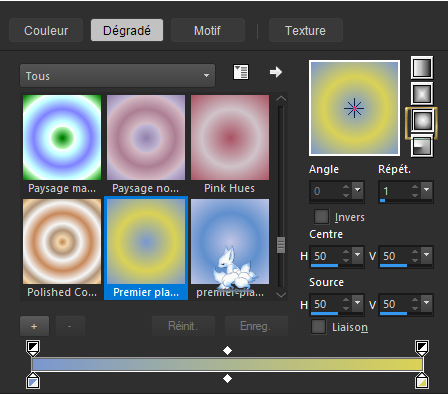Toggle the Invers checkbox
This screenshot has width=448, height=394.
[x=322, y=217]
